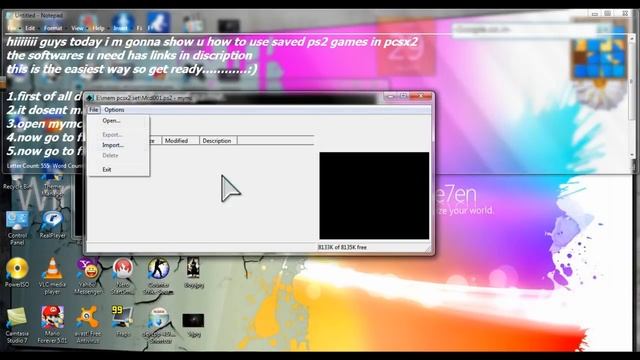Screen dimensions: 640x360
Task: Minimize the Notepad window
Action: [x=595, y=14]
